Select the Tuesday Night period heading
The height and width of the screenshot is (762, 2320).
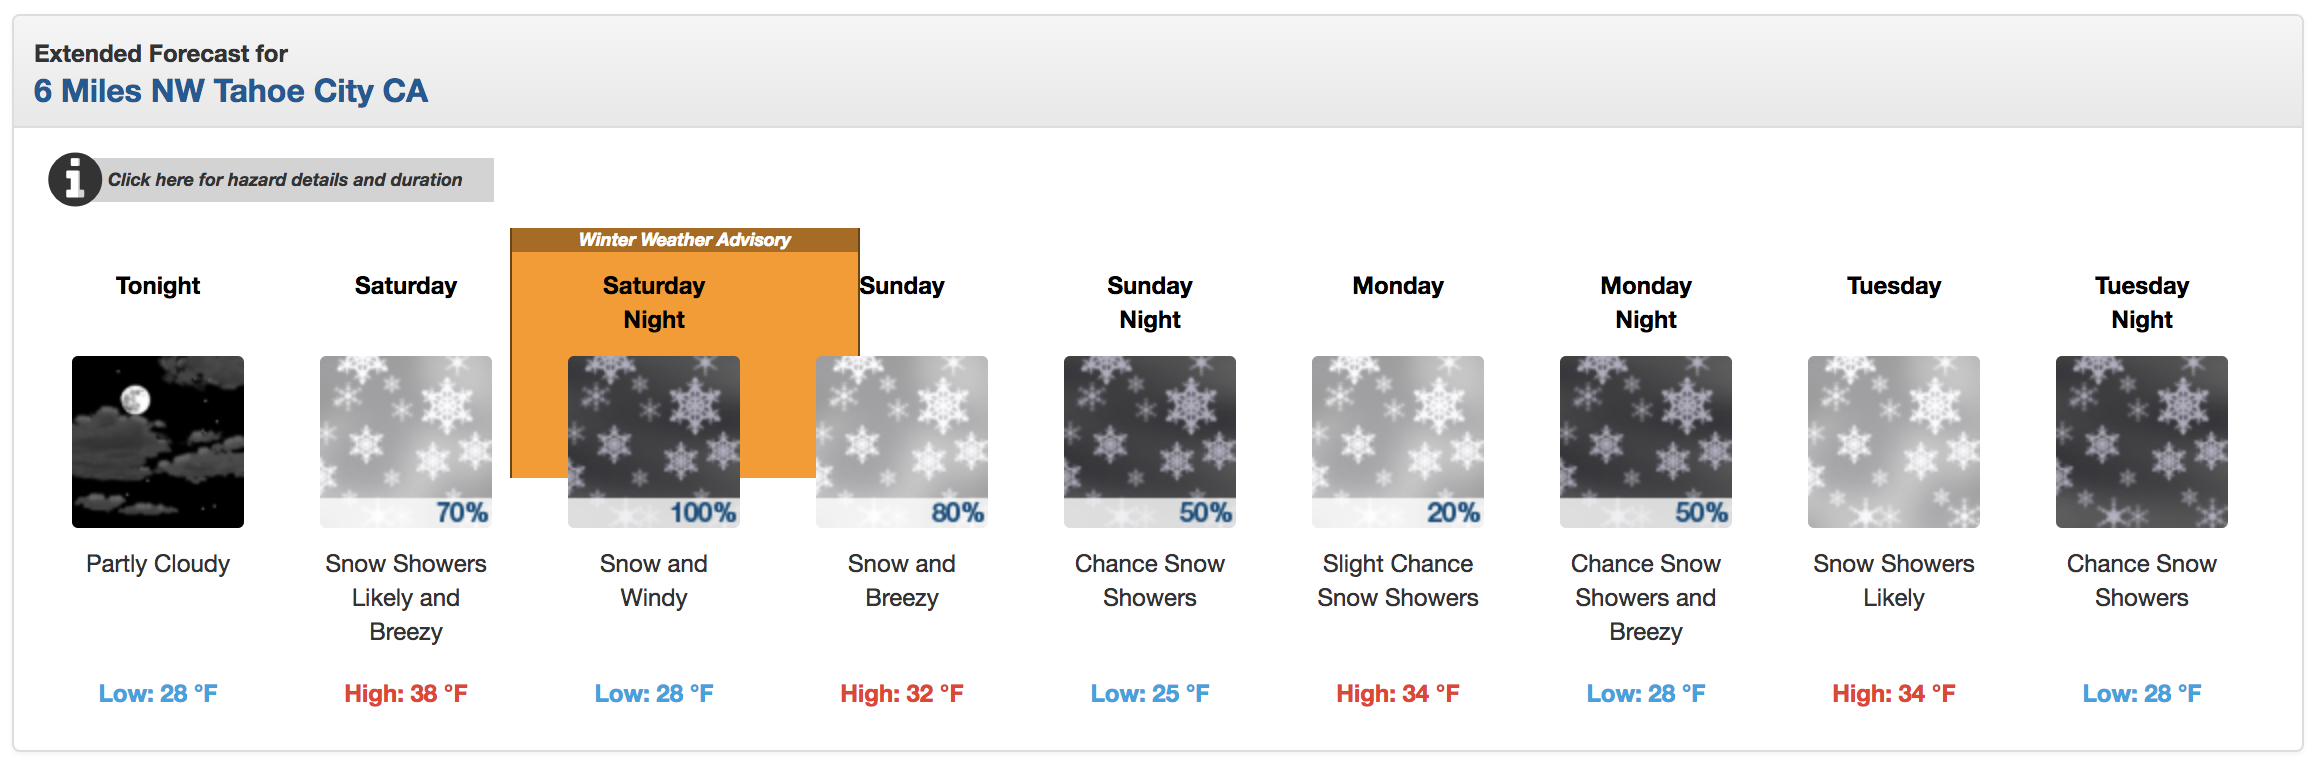[x=2142, y=303]
